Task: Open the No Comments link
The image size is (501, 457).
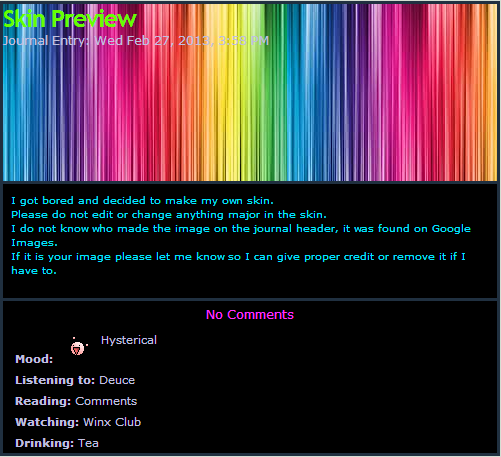Action: click(250, 315)
